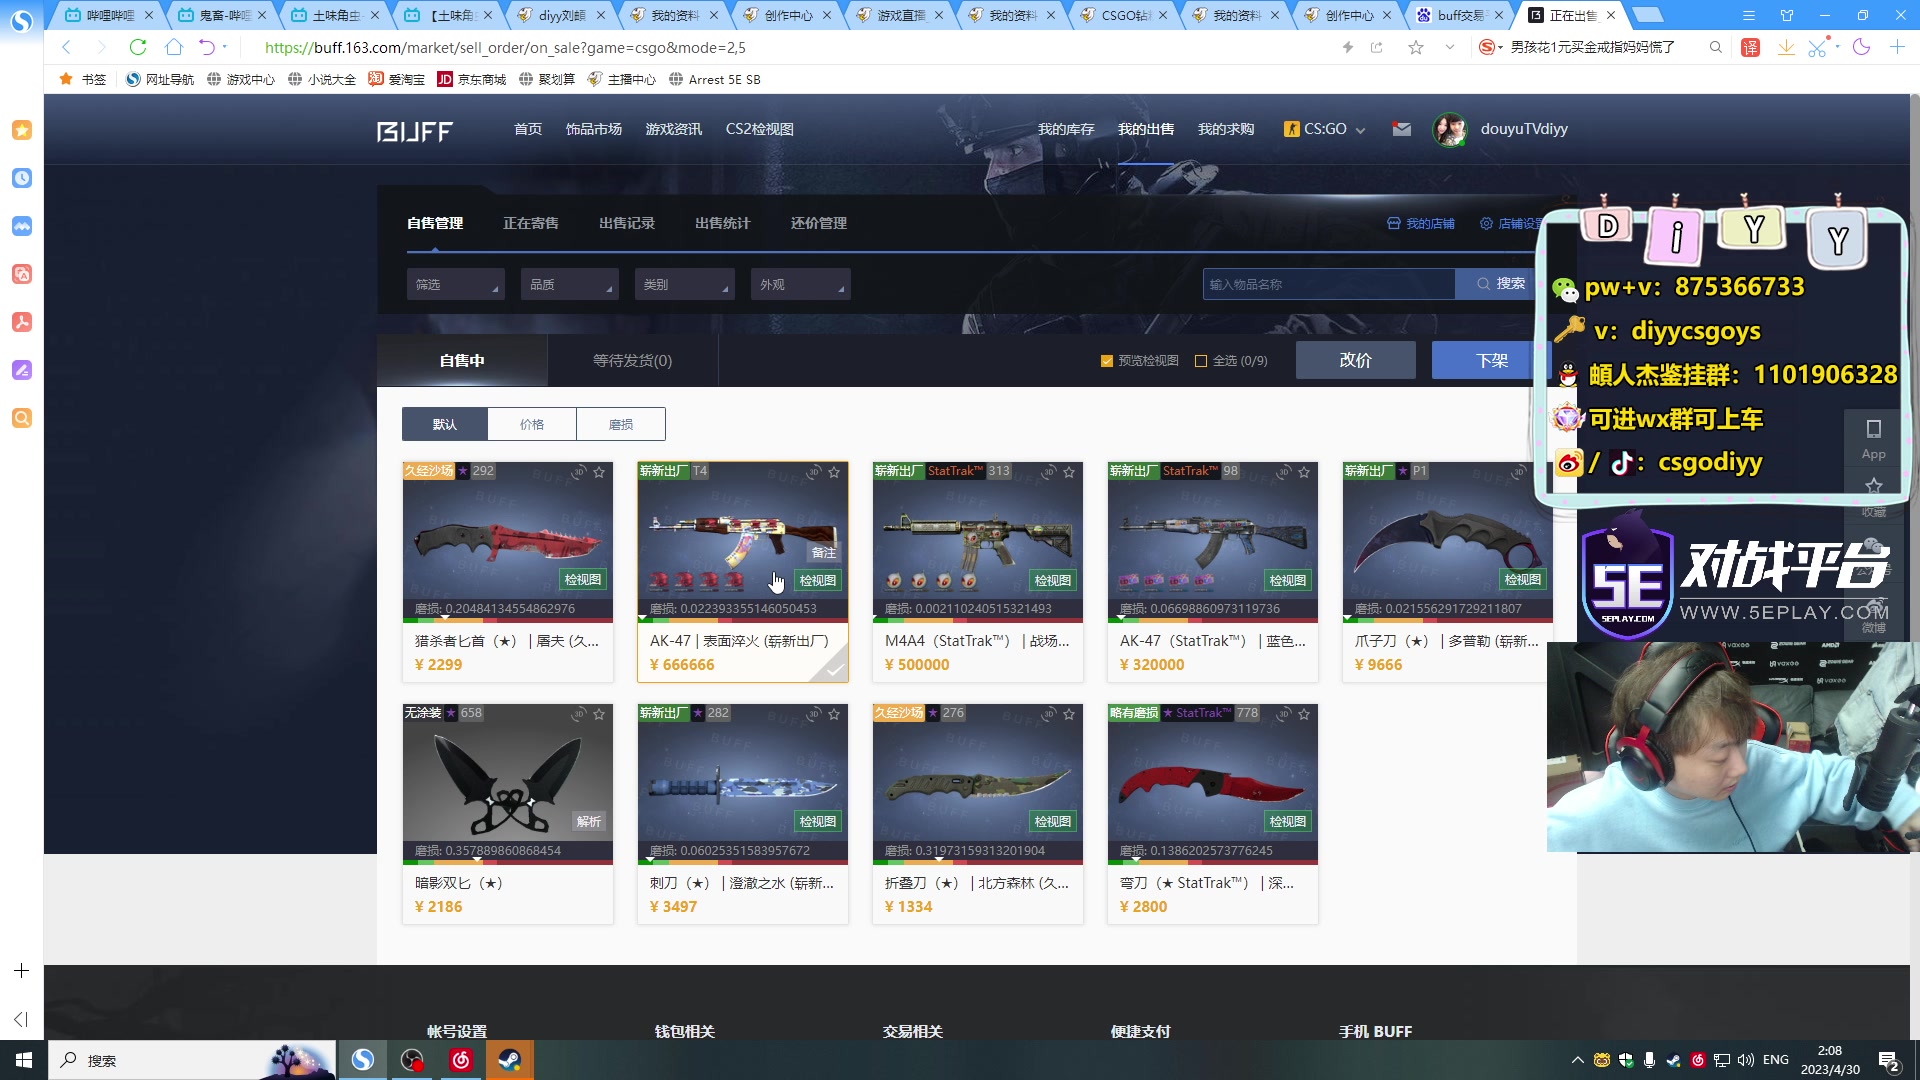Viewport: 1920px width, 1080px height.
Task: Click the 下架 button
Action: click(x=1491, y=360)
